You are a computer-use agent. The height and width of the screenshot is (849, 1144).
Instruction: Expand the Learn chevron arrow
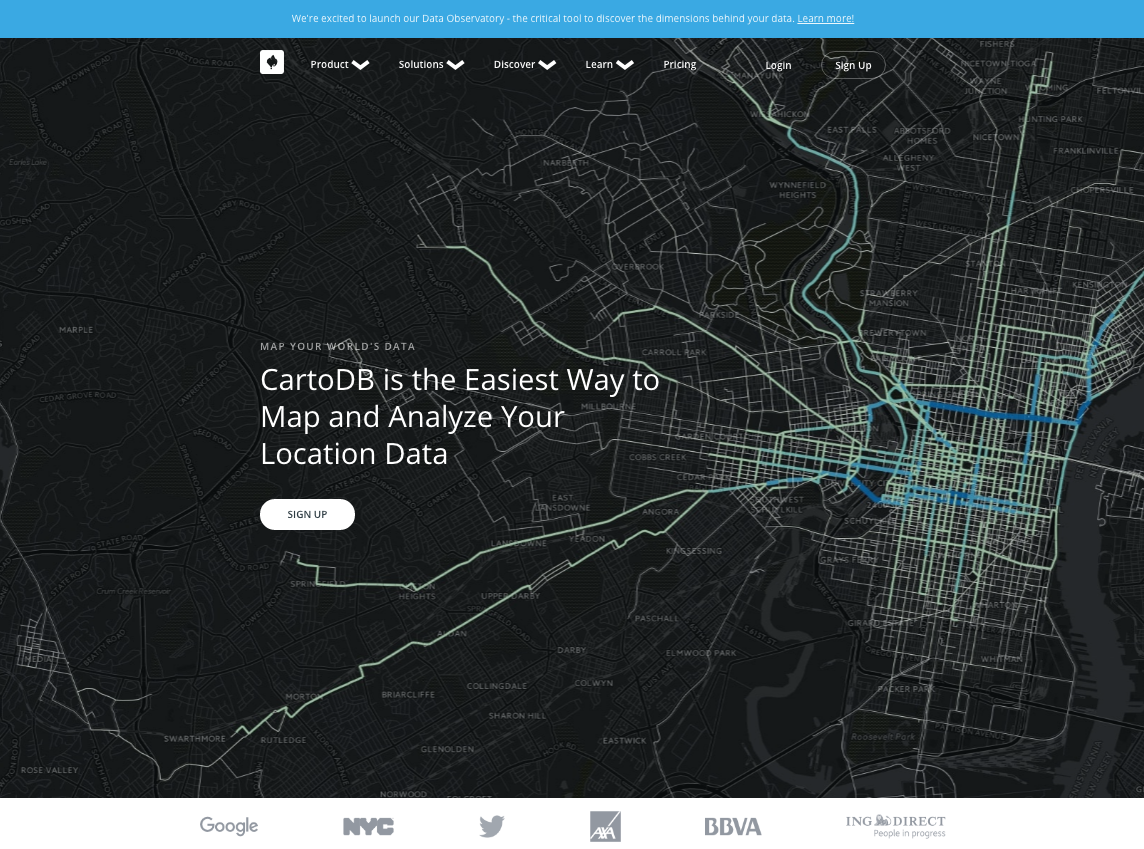[625, 65]
